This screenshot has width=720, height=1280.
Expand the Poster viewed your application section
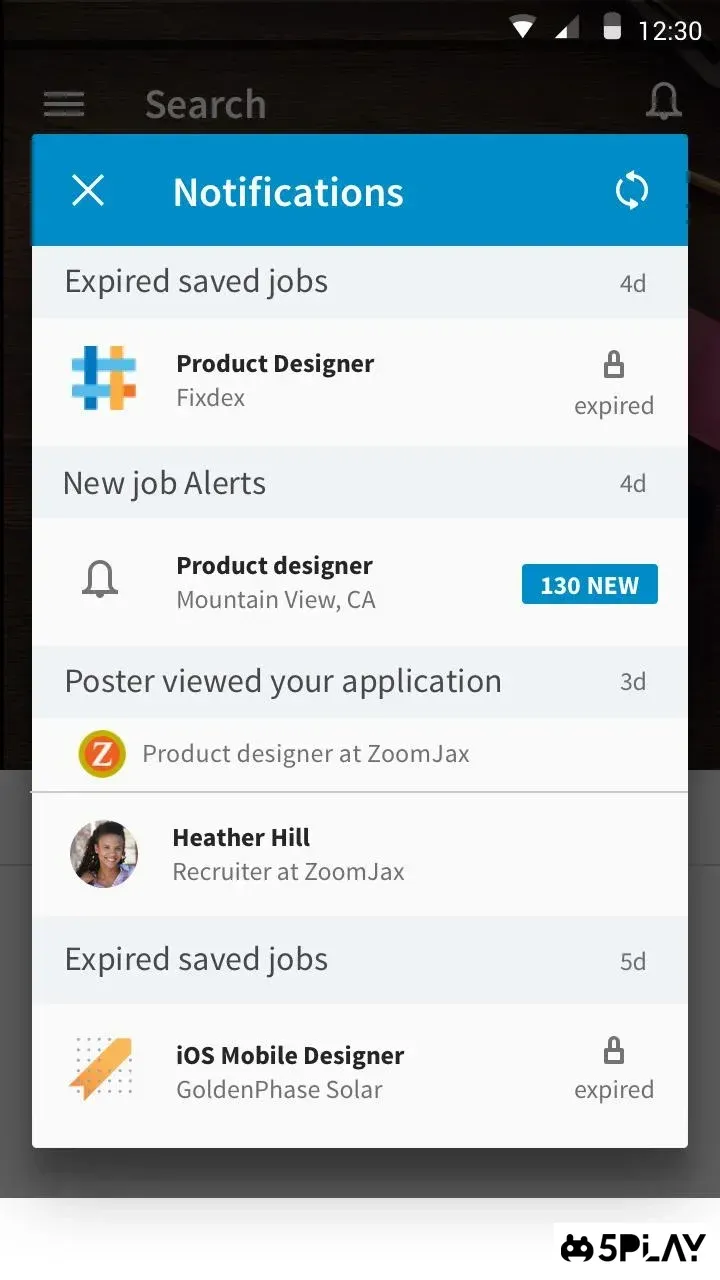360,681
